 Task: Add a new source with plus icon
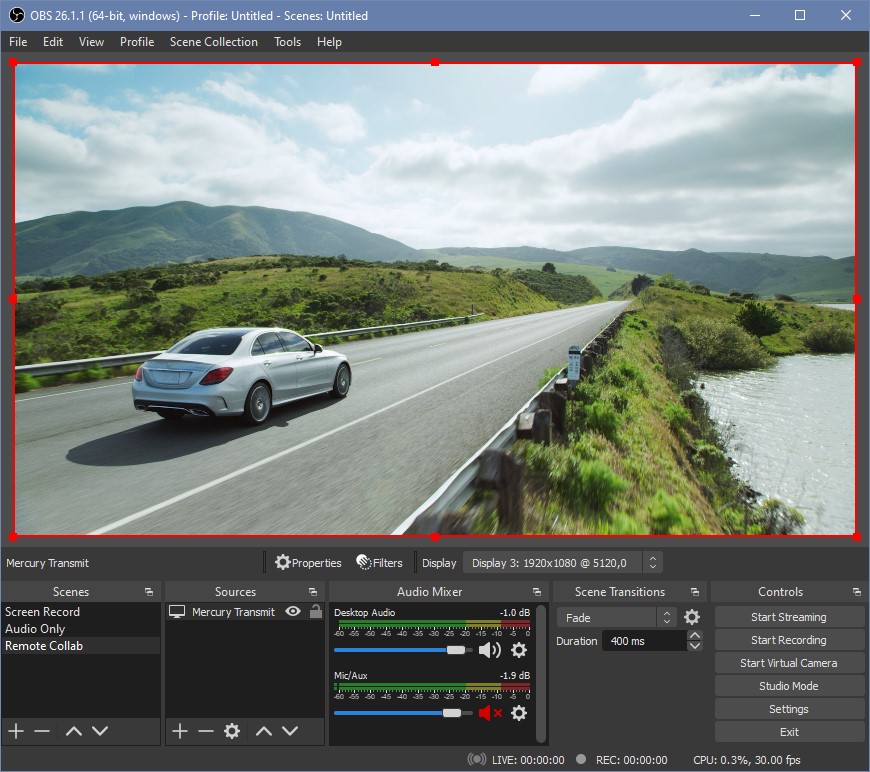pyautogui.click(x=179, y=731)
